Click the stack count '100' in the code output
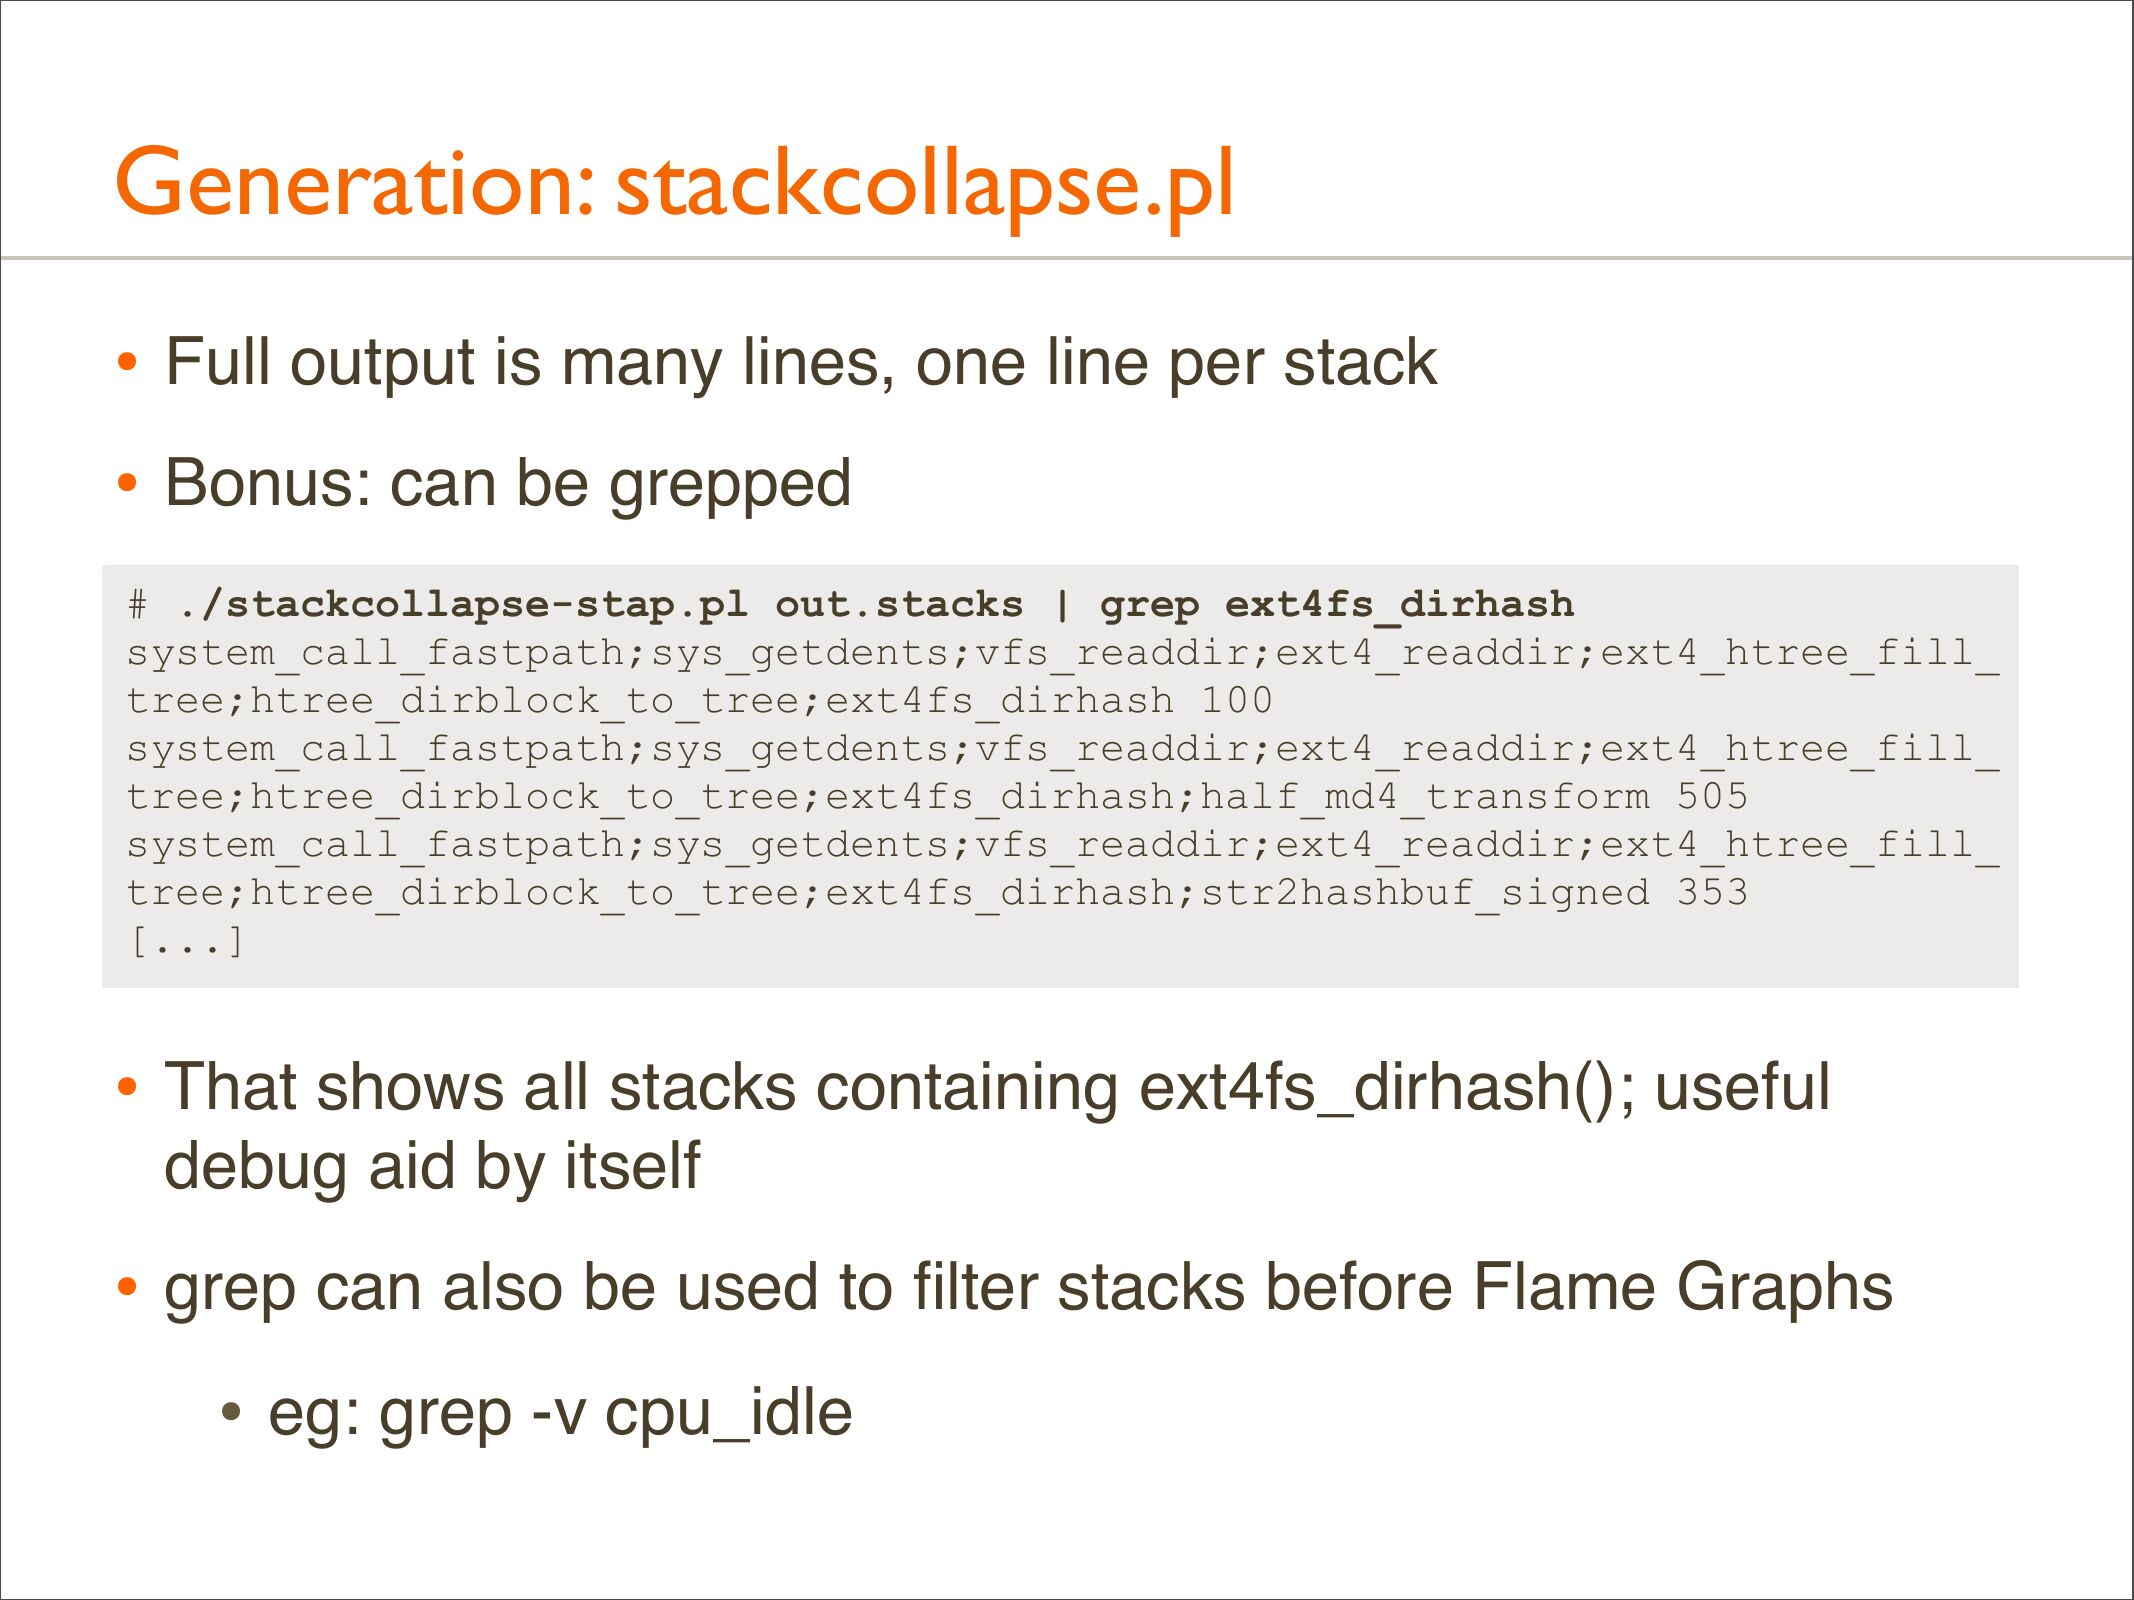 1236,701
